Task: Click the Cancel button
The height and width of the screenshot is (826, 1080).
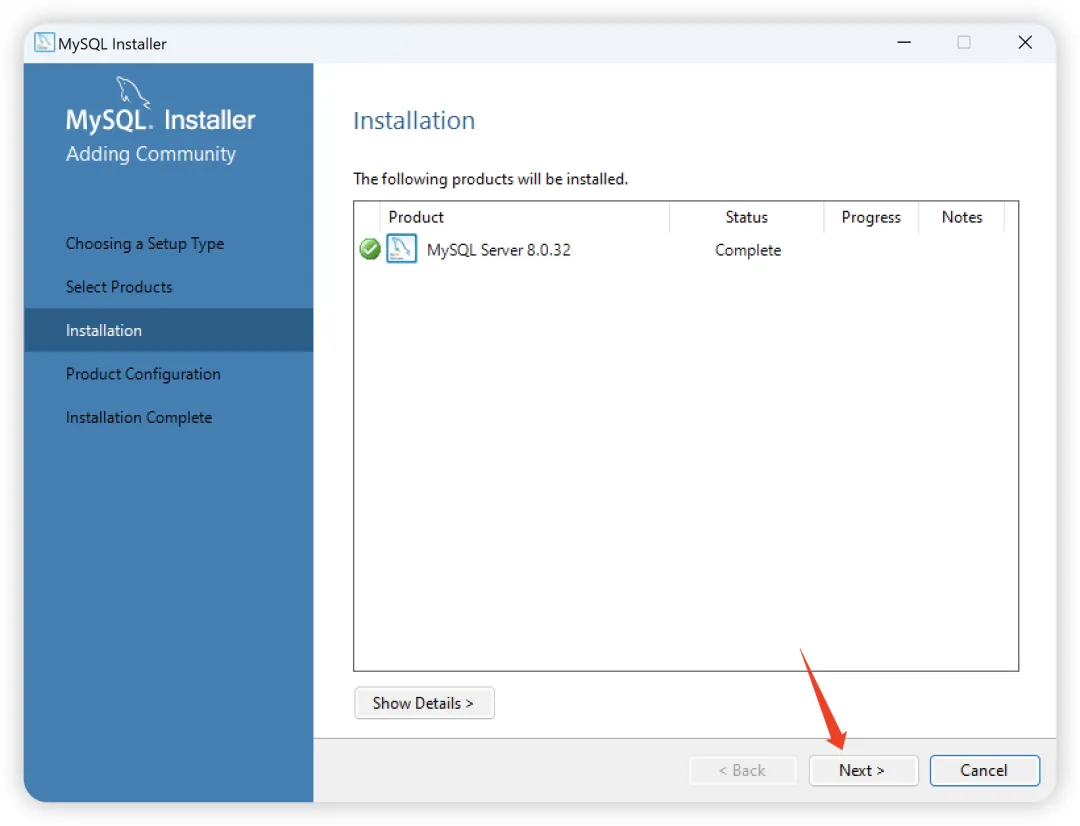Action: coord(984,770)
